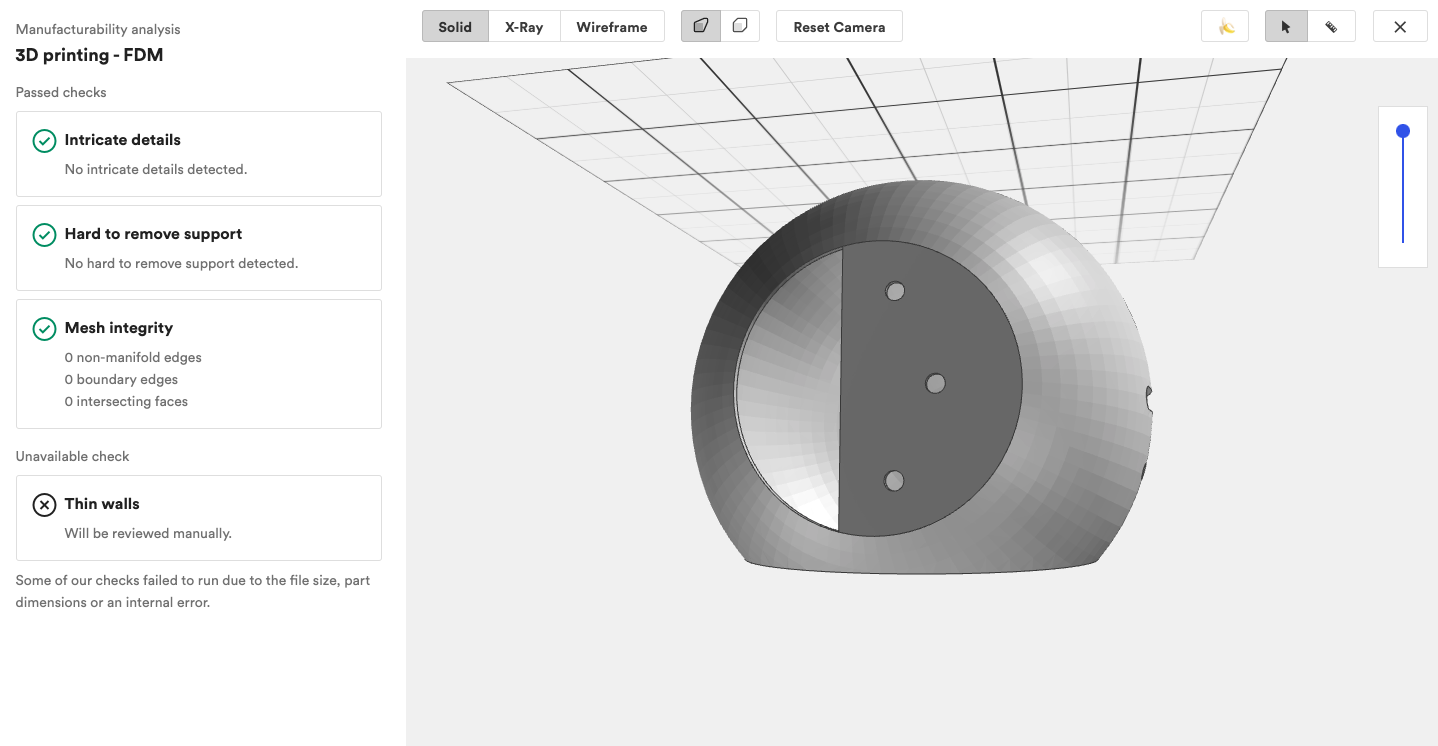Click 'Will be reviewed manually.' text
The image size is (1438, 746).
point(148,533)
